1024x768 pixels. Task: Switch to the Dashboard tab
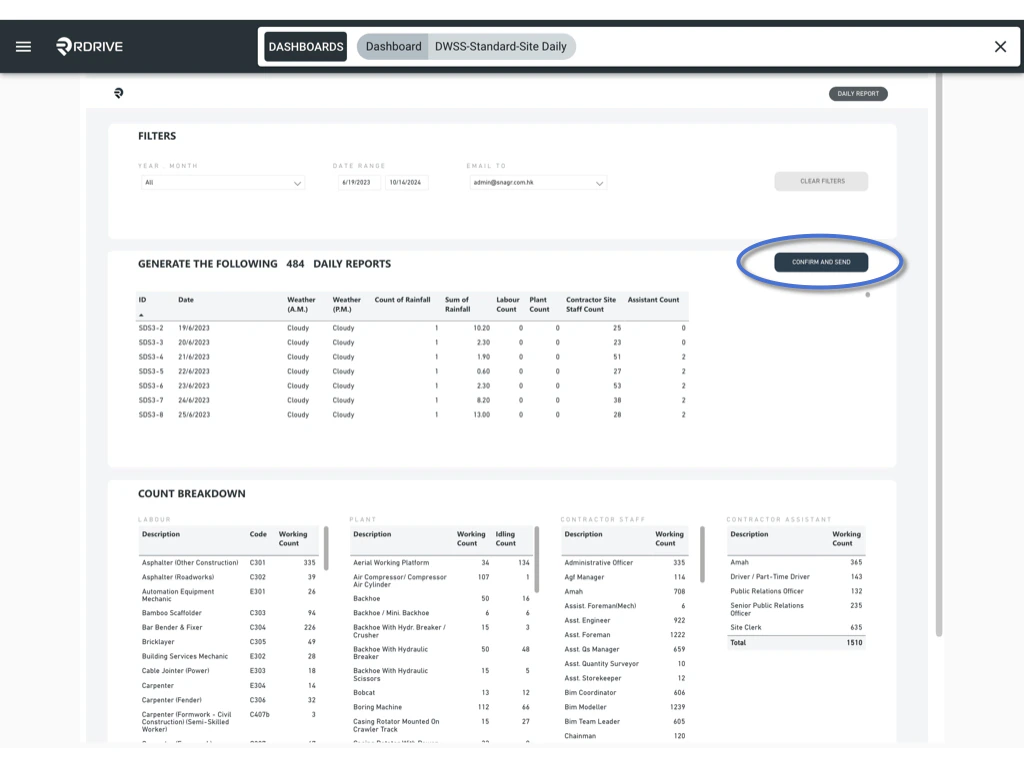[x=392, y=46]
